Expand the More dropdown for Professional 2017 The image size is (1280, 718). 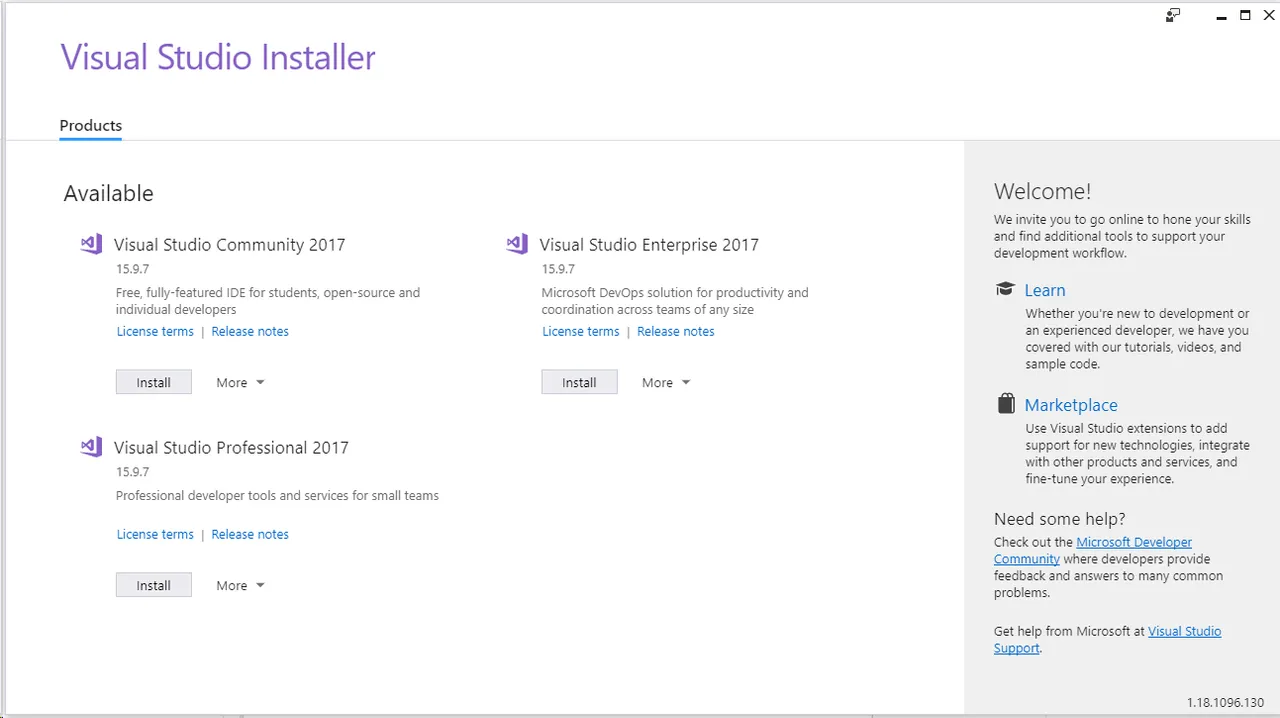[240, 585]
